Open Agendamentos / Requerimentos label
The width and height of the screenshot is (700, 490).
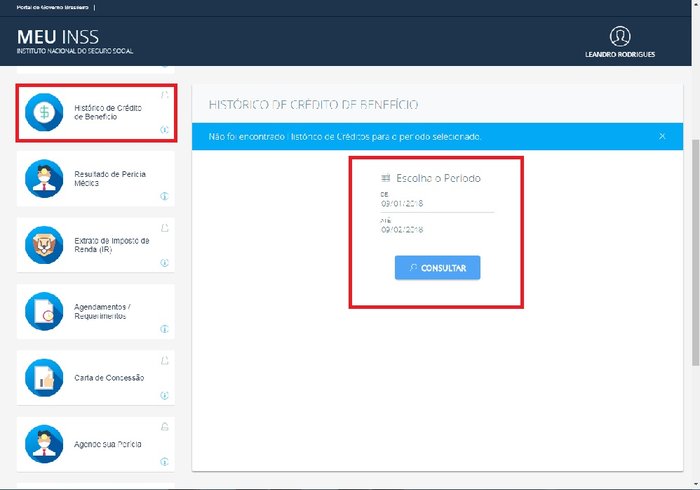(x=102, y=311)
